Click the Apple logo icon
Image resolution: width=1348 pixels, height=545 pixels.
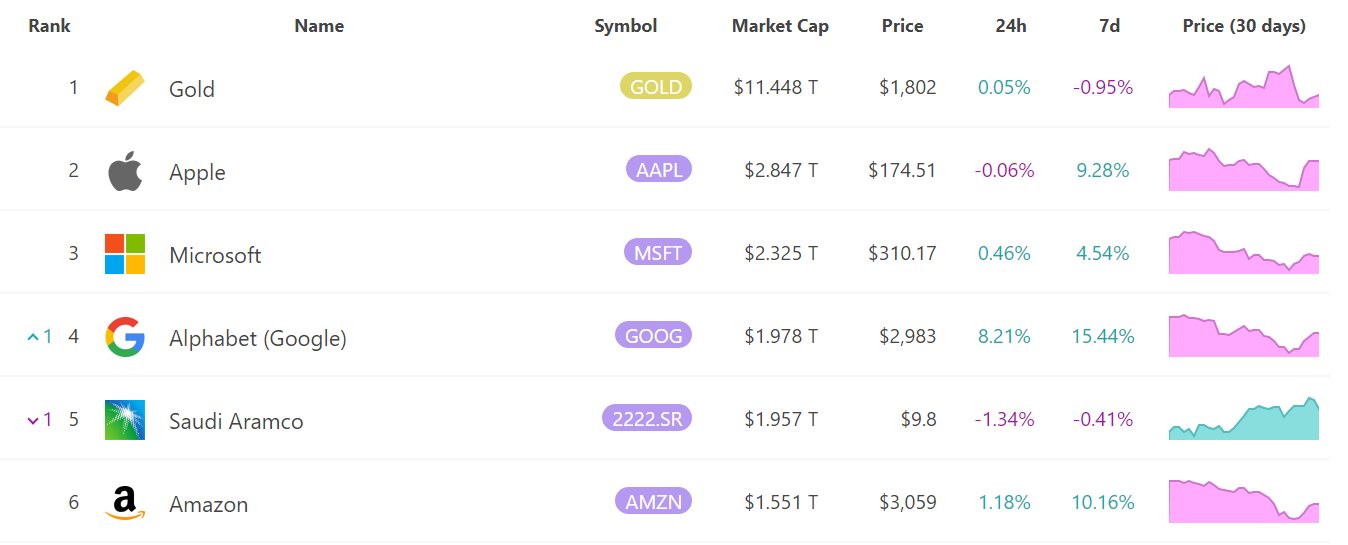click(125, 171)
